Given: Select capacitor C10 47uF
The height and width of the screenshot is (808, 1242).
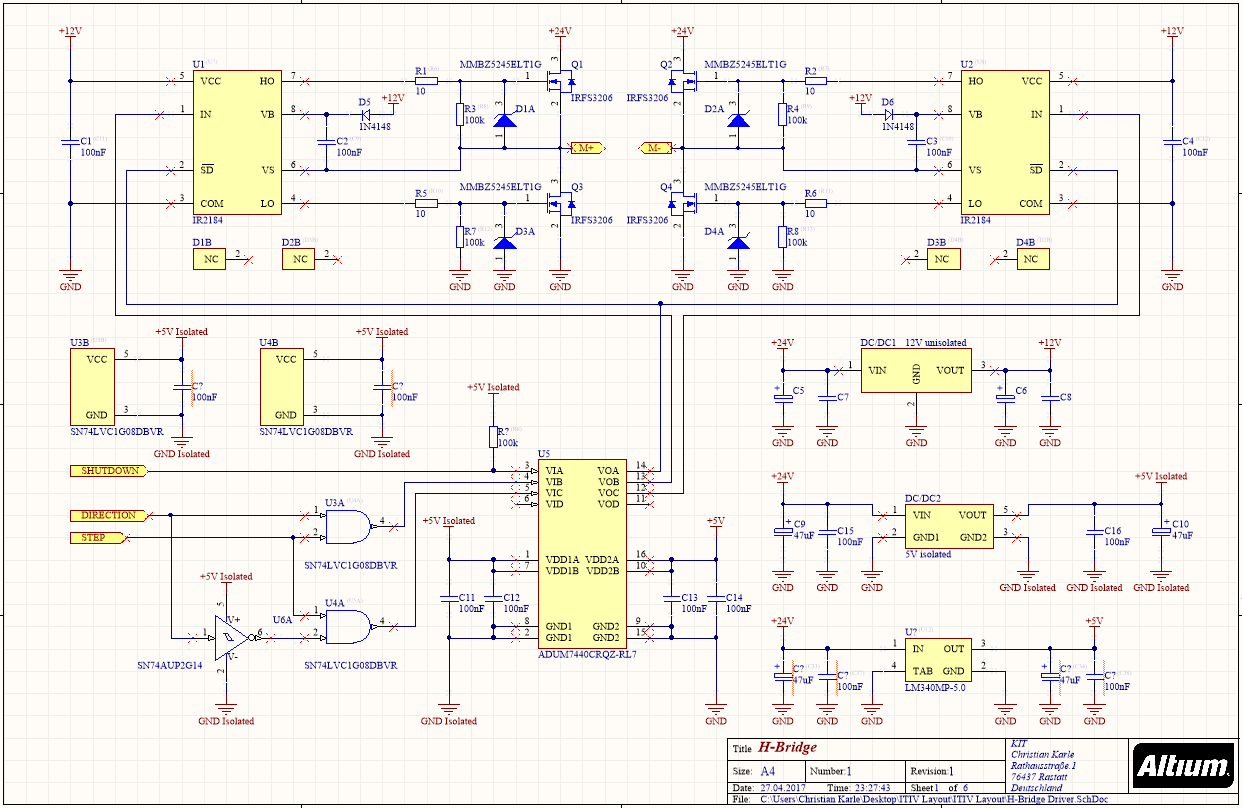Looking at the screenshot, I should (x=1161, y=530).
